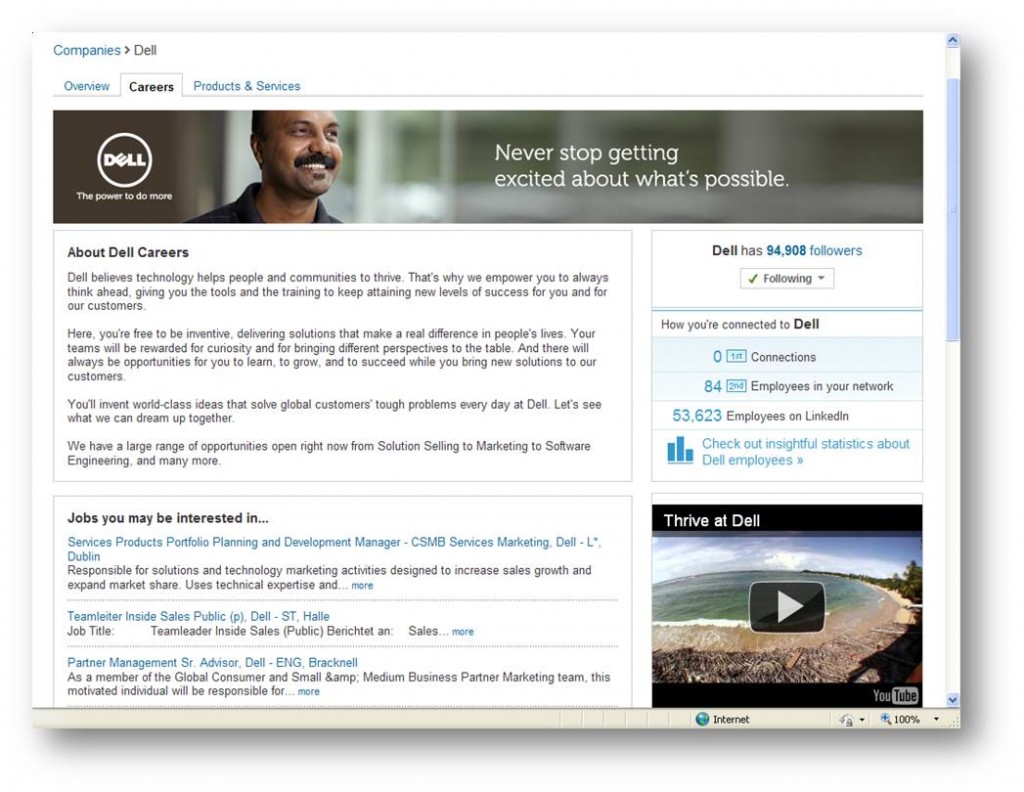Screen dimensions: 1024x792
Task: Open Partner Management Sr. Advisor job link
Action: tap(212, 663)
